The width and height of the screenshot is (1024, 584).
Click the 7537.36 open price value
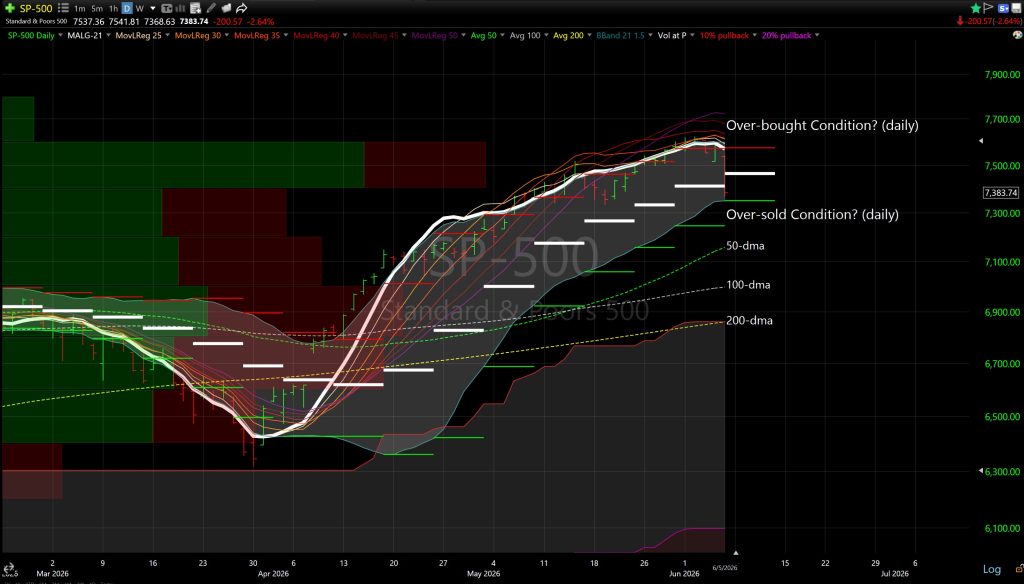89,22
